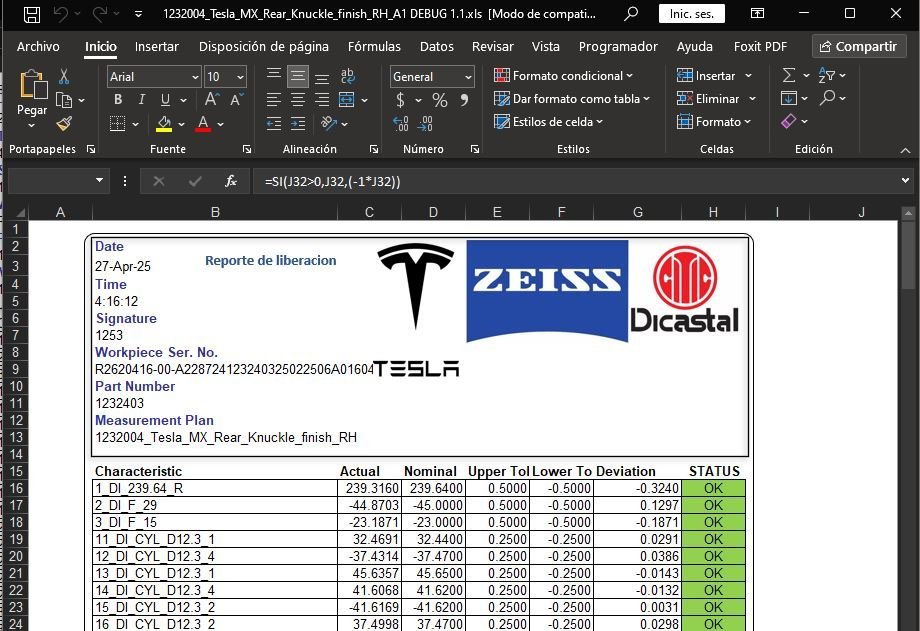Align text to the middle vertically

coord(297,76)
